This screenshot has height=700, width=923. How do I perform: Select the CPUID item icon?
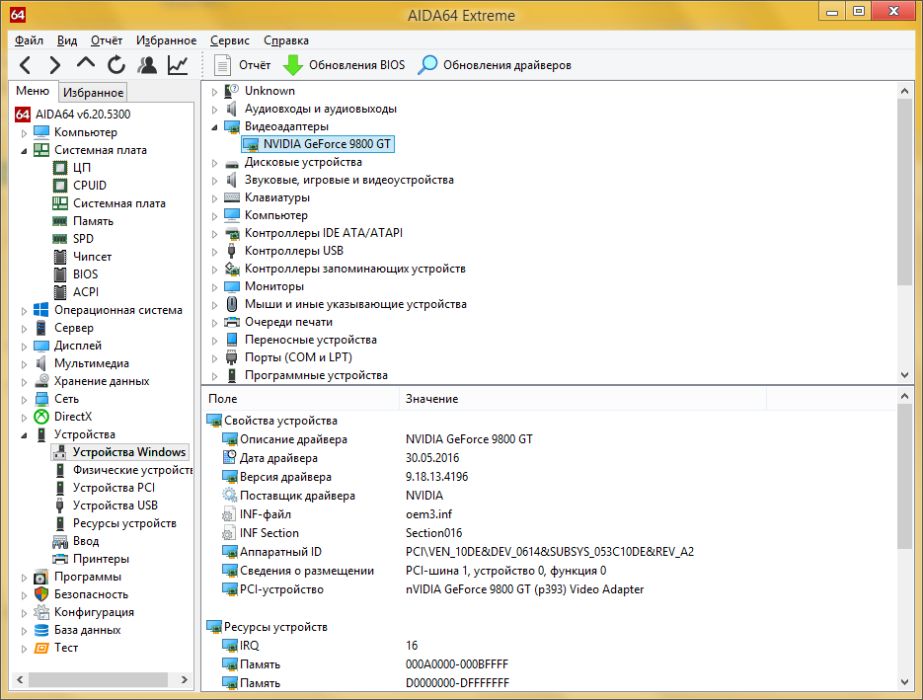[x=60, y=185]
